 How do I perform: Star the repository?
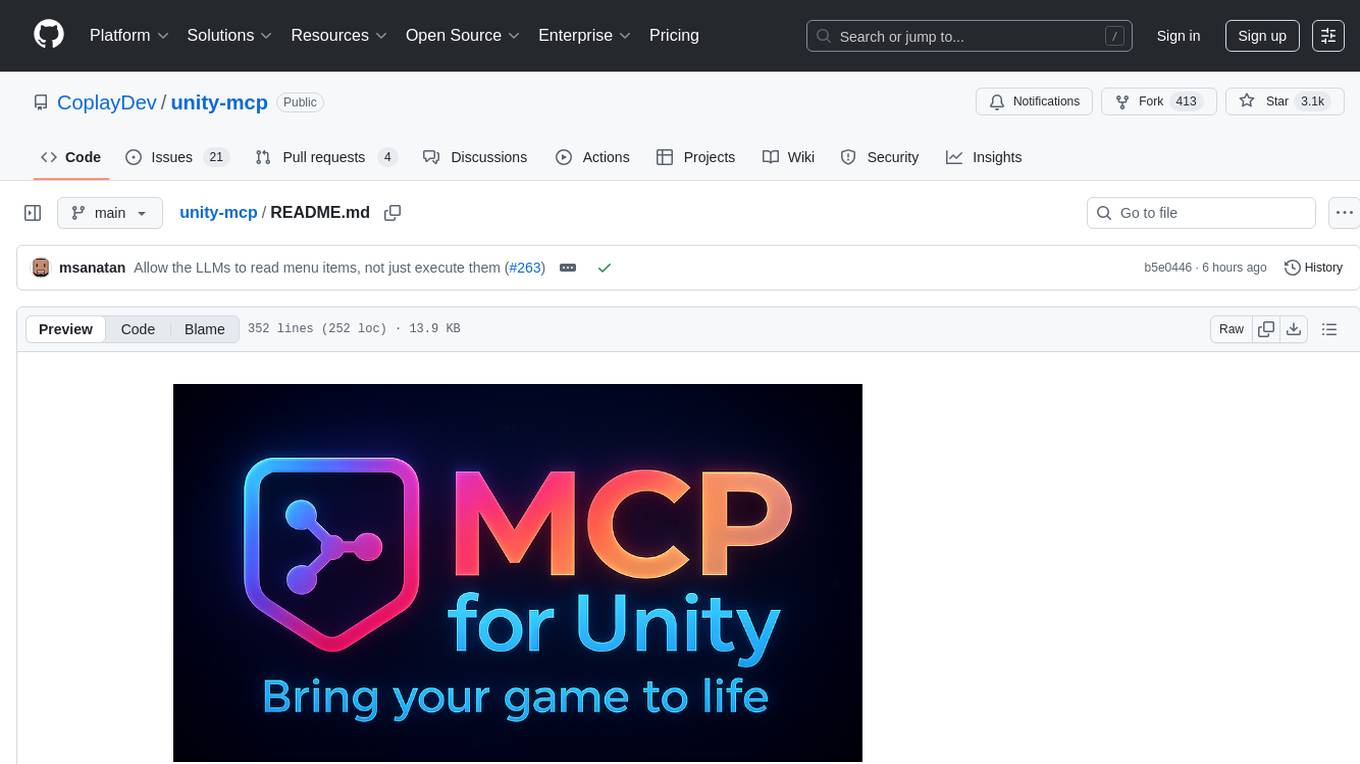coord(1284,101)
